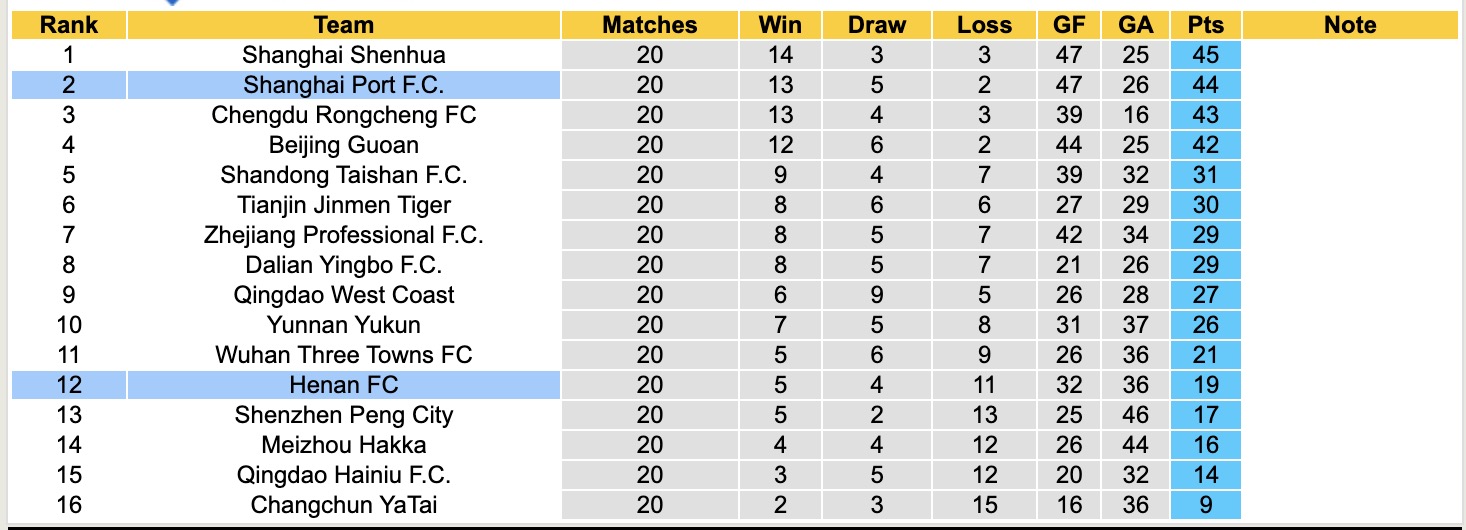Click Shanghai Shenhua's 45 points cell
Viewport: 1466px width, 530px height.
click(x=1205, y=55)
